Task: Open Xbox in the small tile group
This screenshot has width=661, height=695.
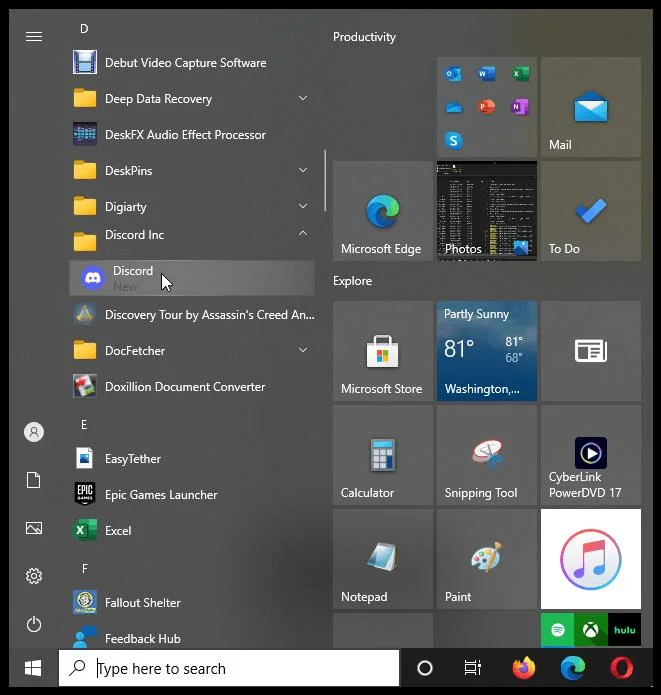Action: [x=591, y=630]
